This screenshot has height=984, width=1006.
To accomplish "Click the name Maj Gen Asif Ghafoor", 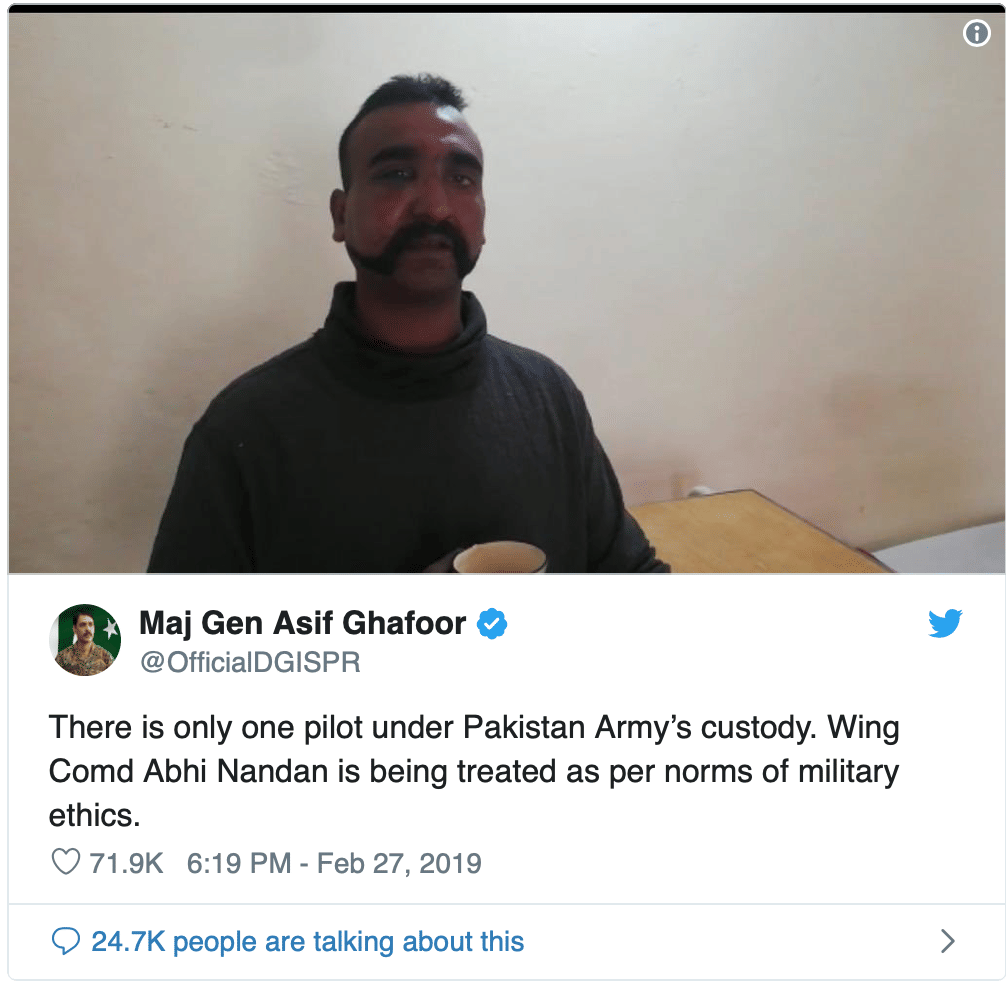I will pos(302,623).
